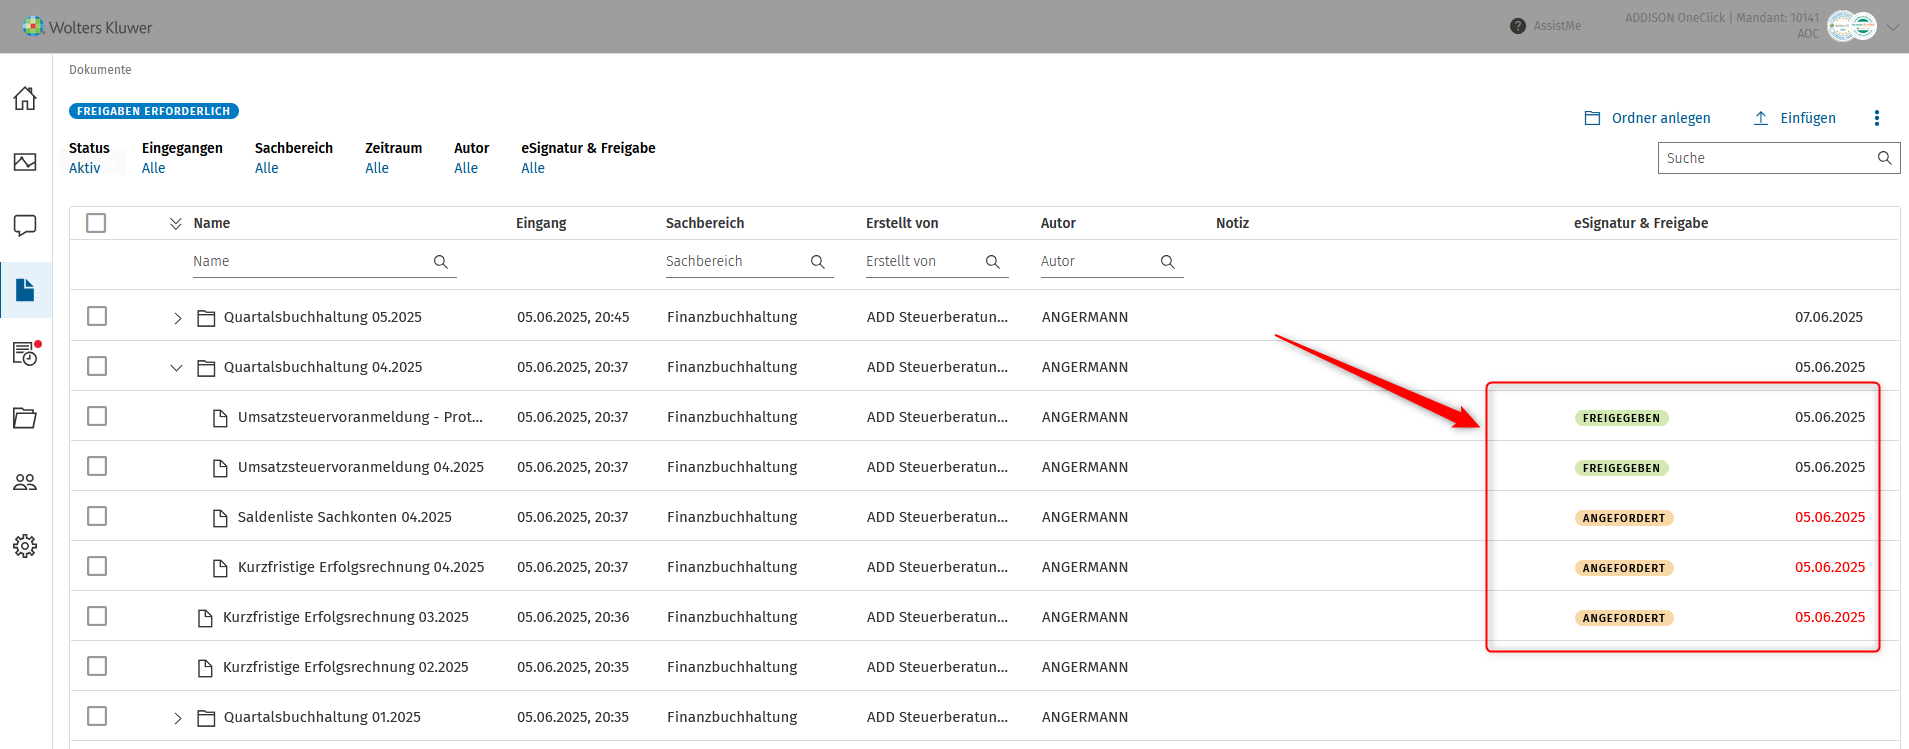This screenshot has width=1909, height=749.
Task: Check the Quartalsbuchhaltung 04.2025 row checkbox
Action: point(97,366)
